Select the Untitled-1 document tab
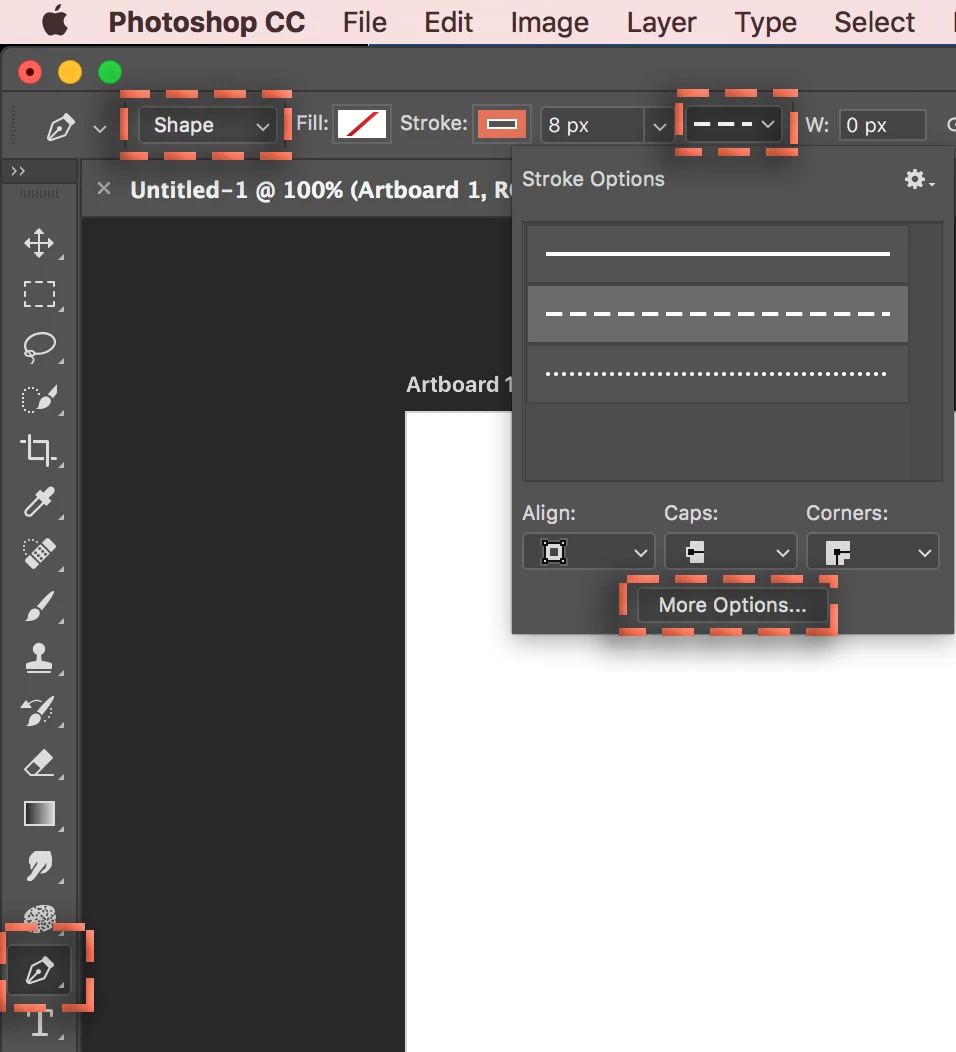The image size is (956, 1052). point(321,190)
